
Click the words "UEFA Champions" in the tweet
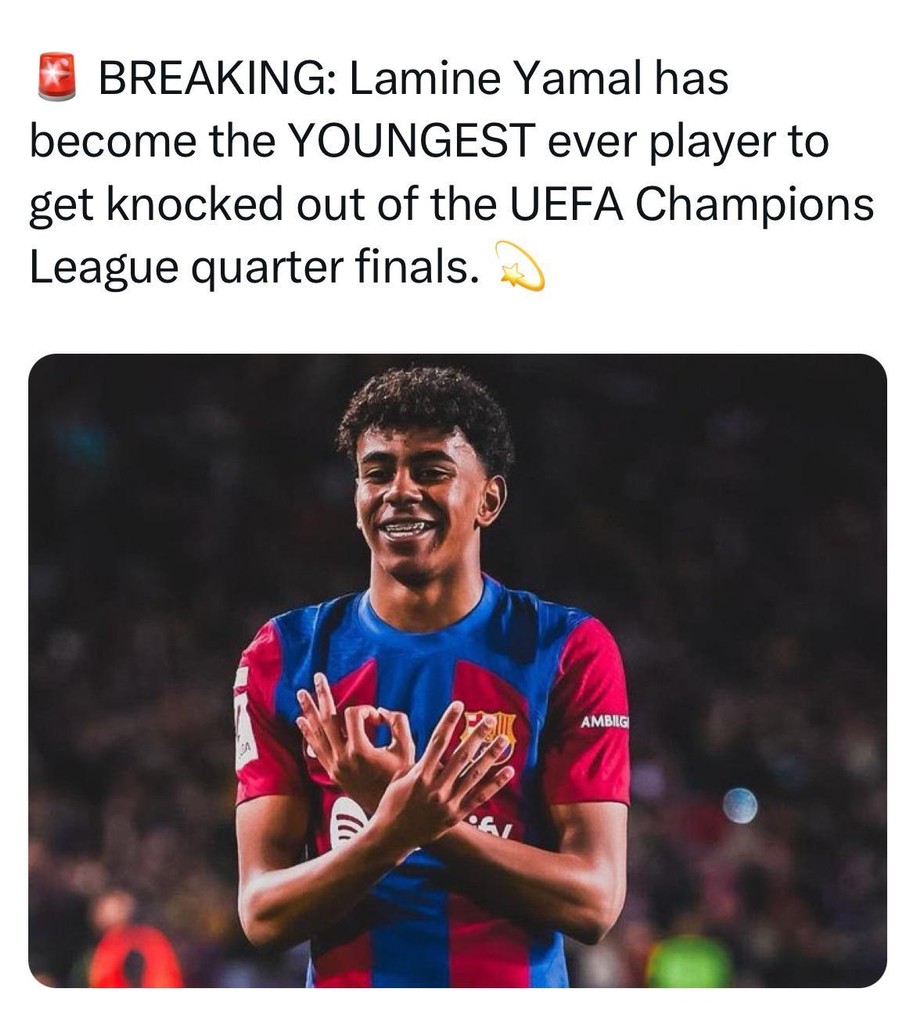pos(692,205)
